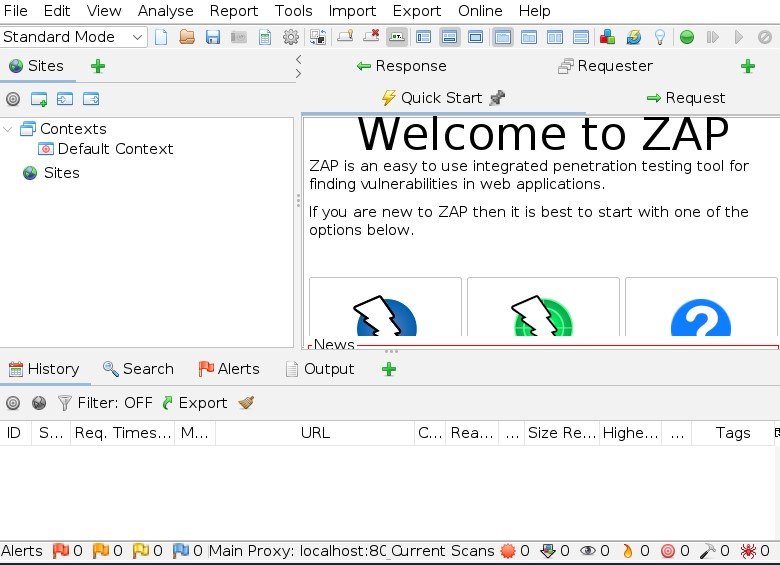
Task: Open the Export menu
Action: click(x=416, y=11)
